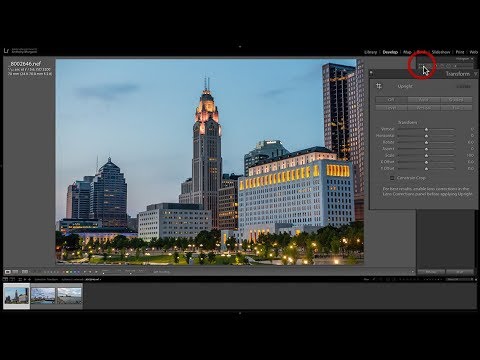Click the Lr identity plate logo

(x=6, y=51)
